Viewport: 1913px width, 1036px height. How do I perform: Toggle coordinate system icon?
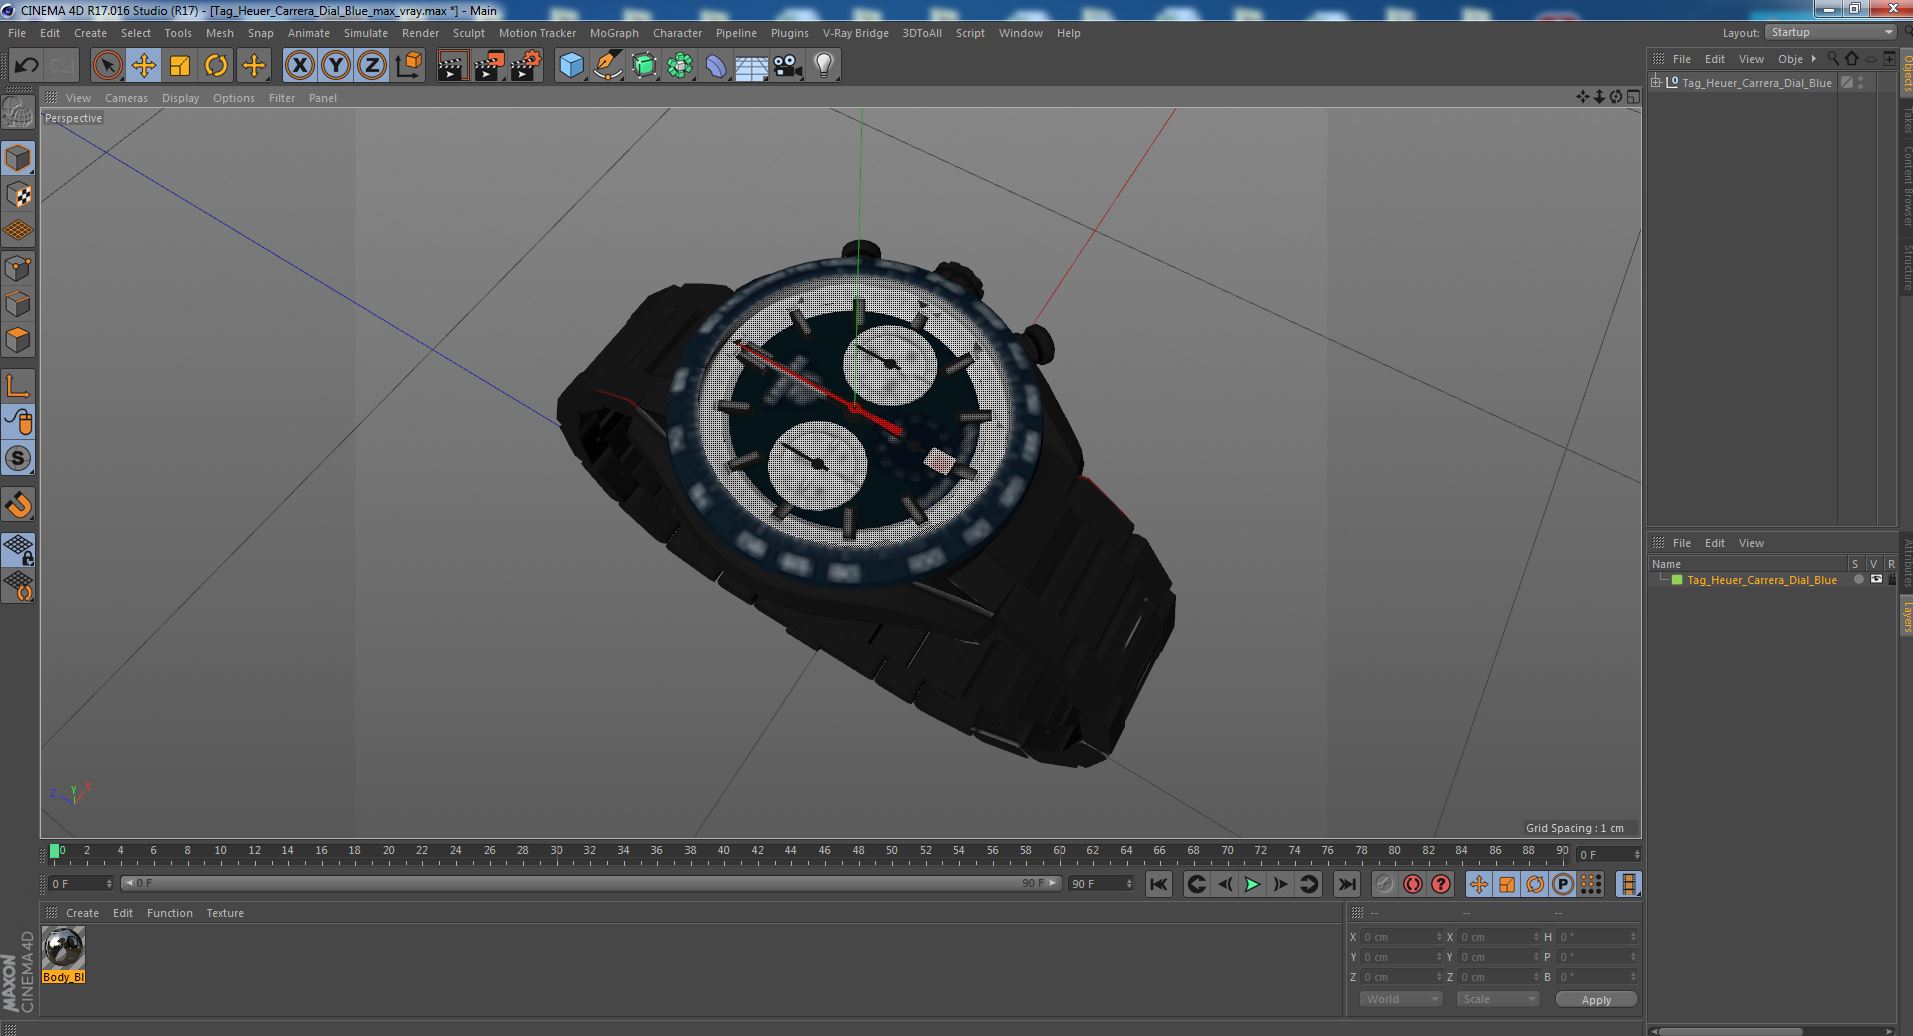click(x=408, y=66)
